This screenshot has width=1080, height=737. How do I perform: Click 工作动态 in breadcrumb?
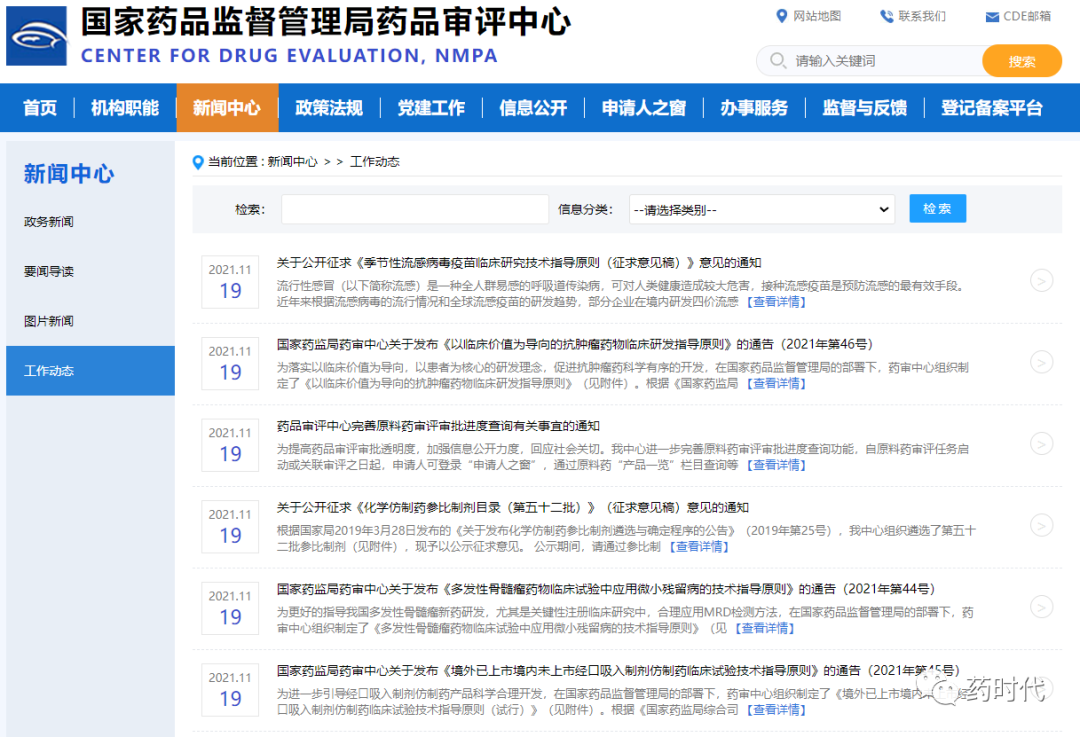375,162
